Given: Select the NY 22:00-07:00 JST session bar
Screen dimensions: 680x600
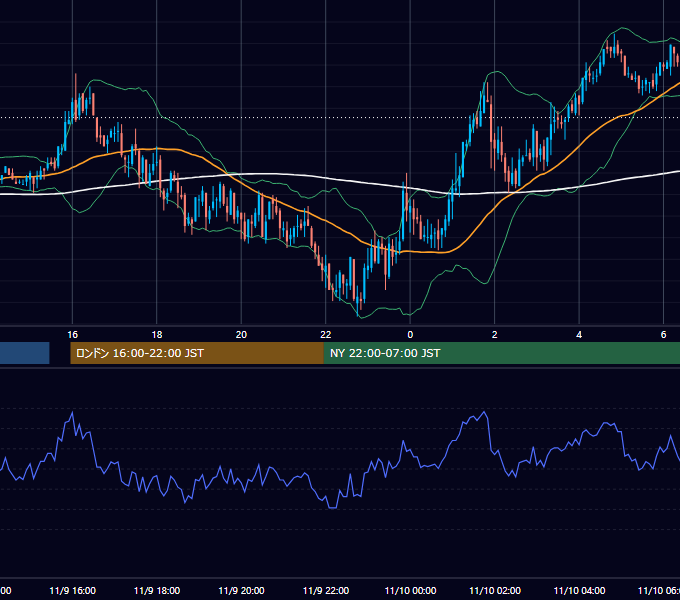Looking at the screenshot, I should [502, 353].
